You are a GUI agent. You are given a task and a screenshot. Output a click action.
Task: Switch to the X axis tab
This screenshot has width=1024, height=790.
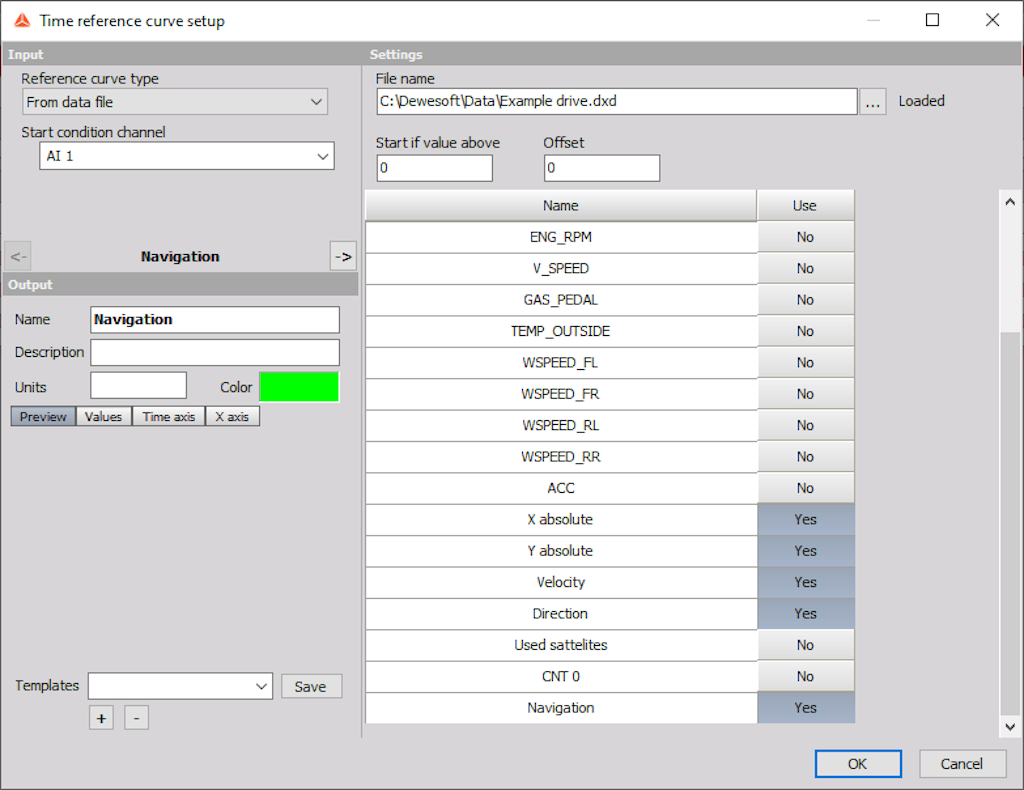pyautogui.click(x=232, y=417)
